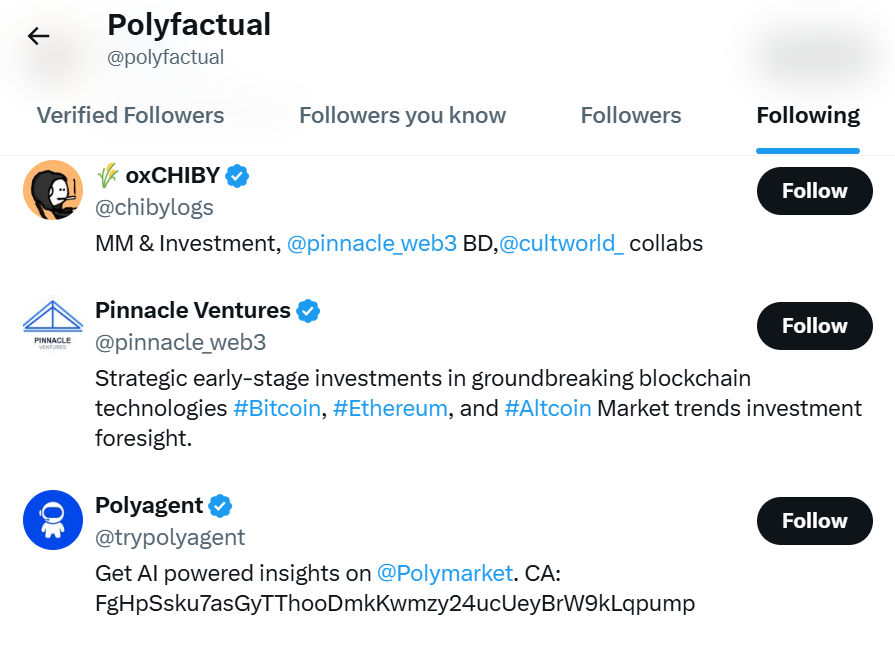
Task: Open oxCHIBY's profile avatar
Action: (x=53, y=190)
